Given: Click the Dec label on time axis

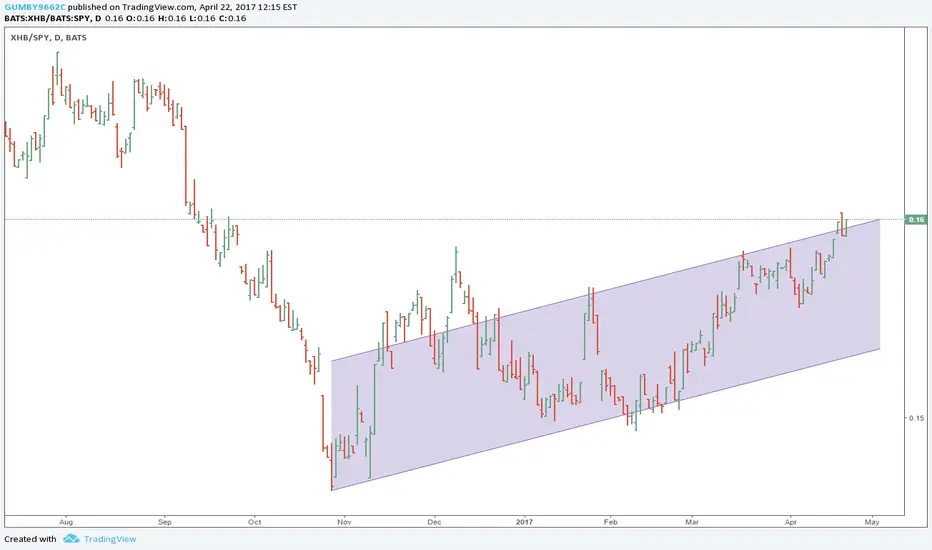Looking at the screenshot, I should pyautogui.click(x=434, y=522).
